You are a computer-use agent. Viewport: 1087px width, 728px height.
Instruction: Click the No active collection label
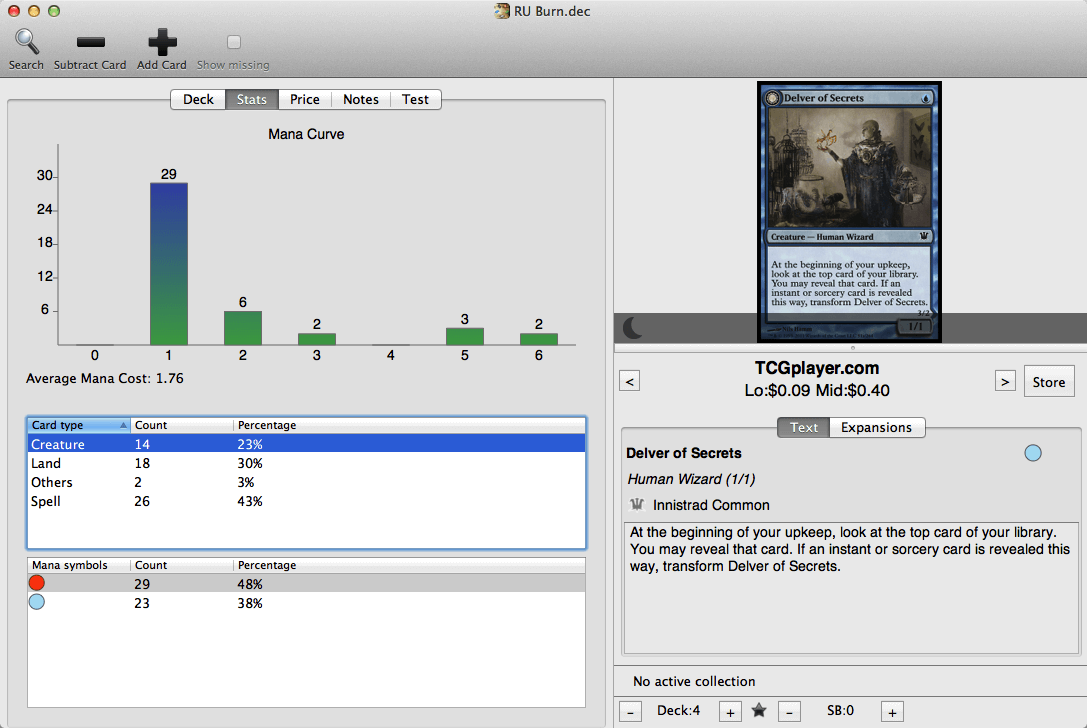pos(694,681)
